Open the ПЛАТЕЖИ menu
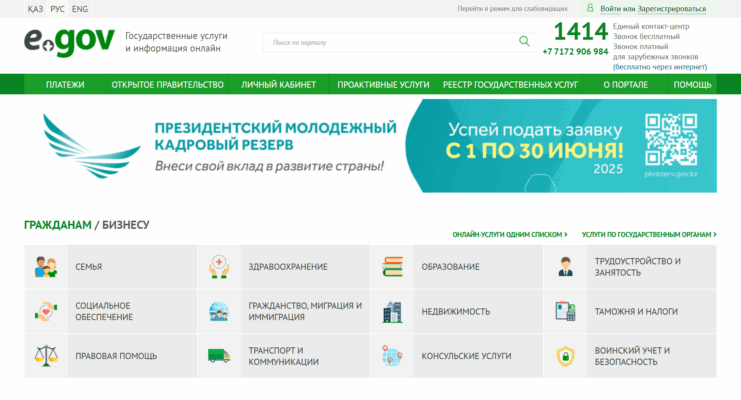 pos(65,85)
